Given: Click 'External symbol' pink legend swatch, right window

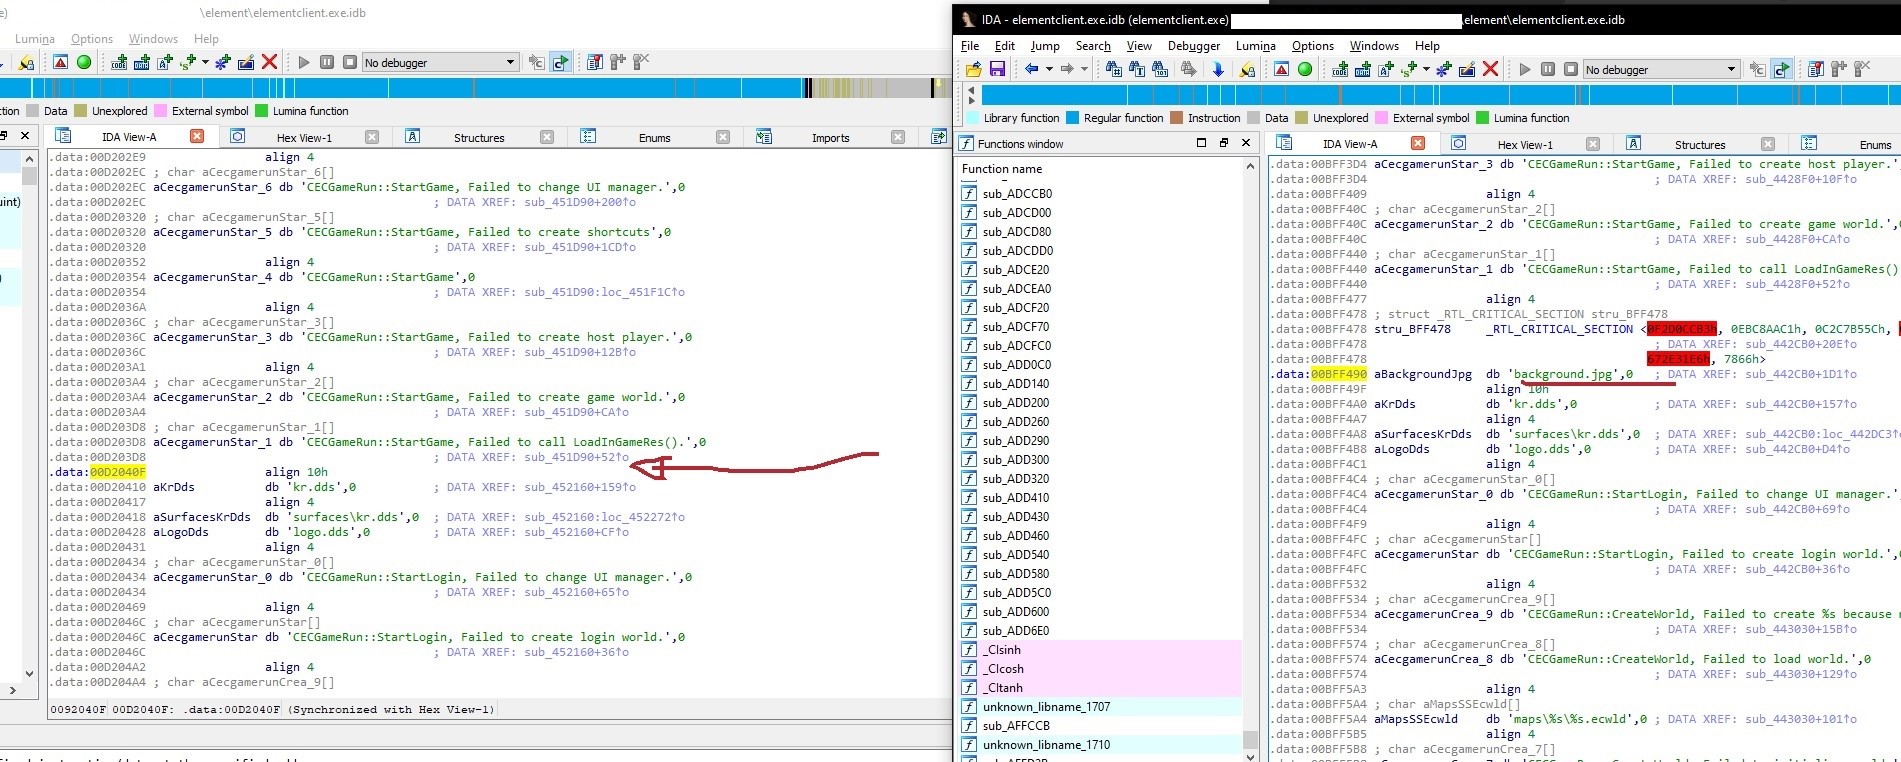Looking at the screenshot, I should (1382, 118).
